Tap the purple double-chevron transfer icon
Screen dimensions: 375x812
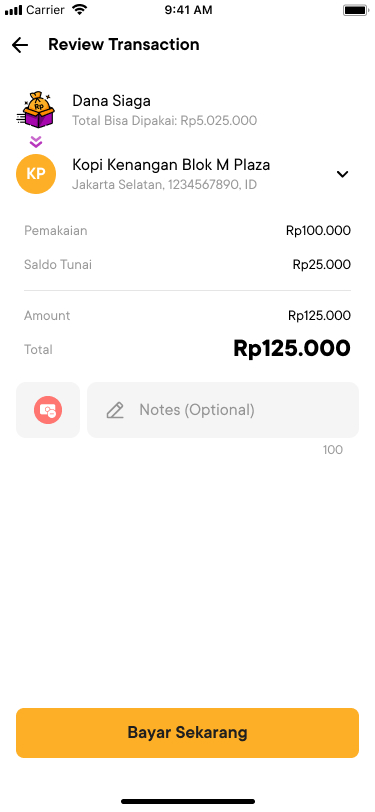coord(36,141)
